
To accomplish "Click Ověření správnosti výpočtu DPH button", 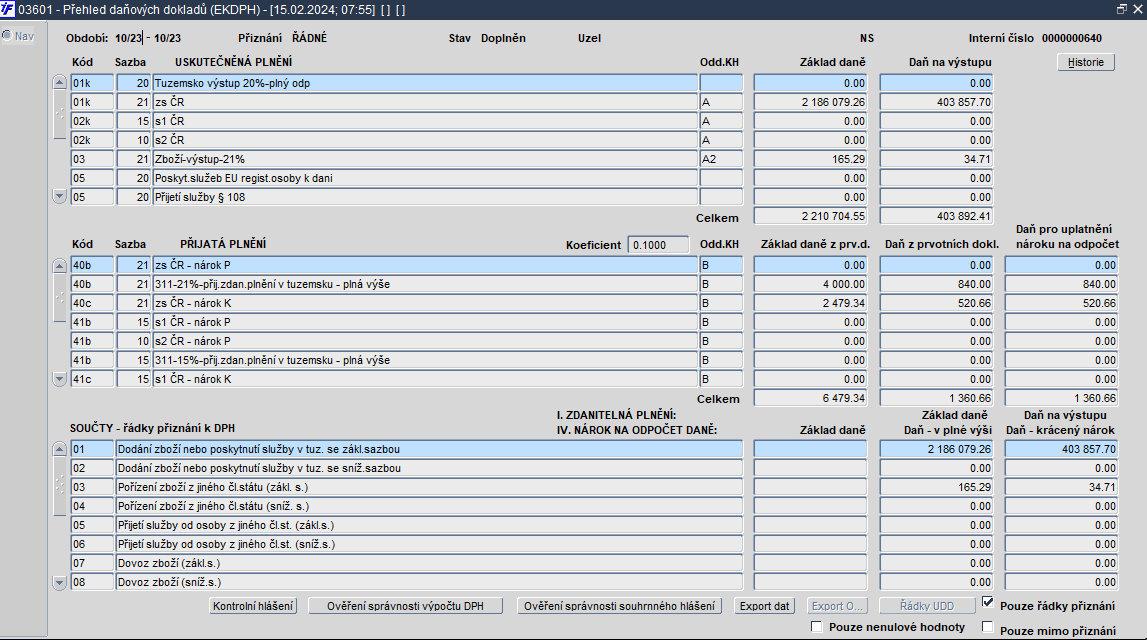I will tap(405, 606).
